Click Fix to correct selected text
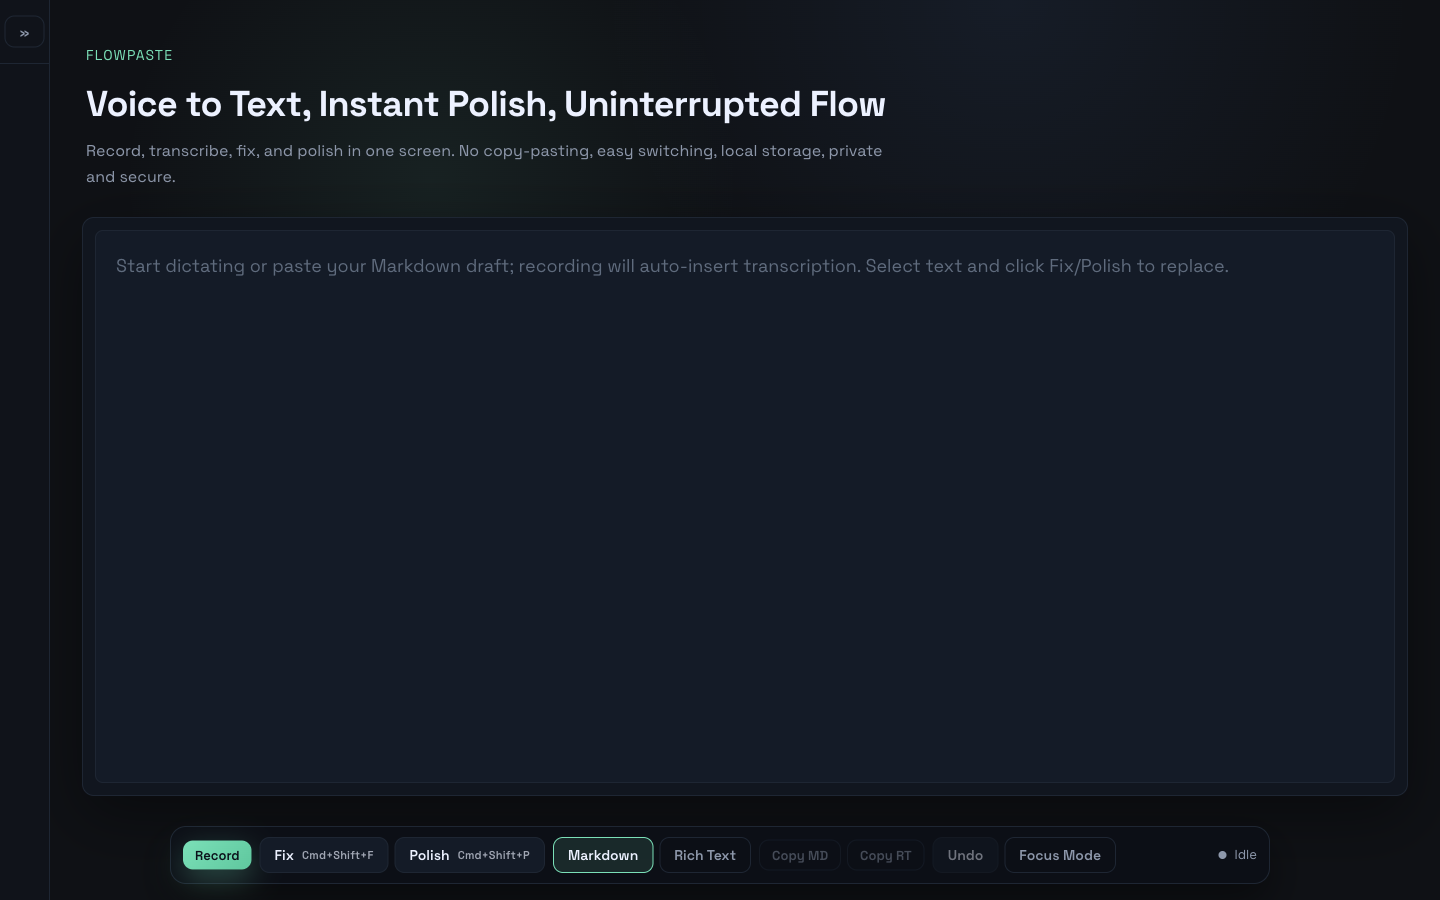 coord(284,855)
